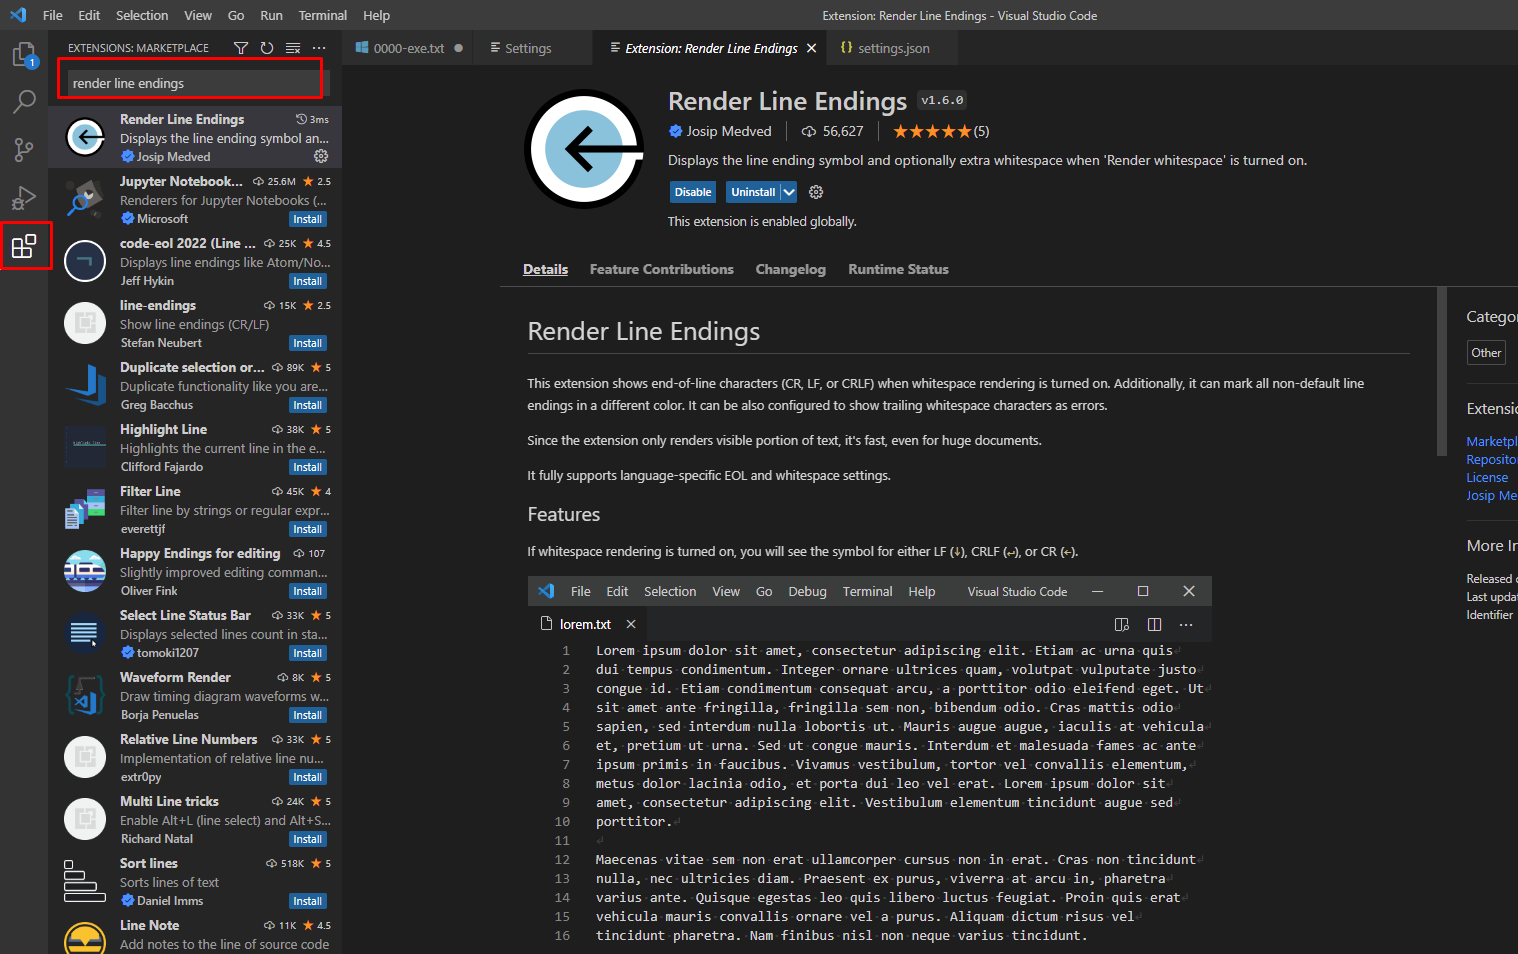This screenshot has height=954, width=1518.
Task: Open the Feature Contributions tab
Action: [x=662, y=269]
